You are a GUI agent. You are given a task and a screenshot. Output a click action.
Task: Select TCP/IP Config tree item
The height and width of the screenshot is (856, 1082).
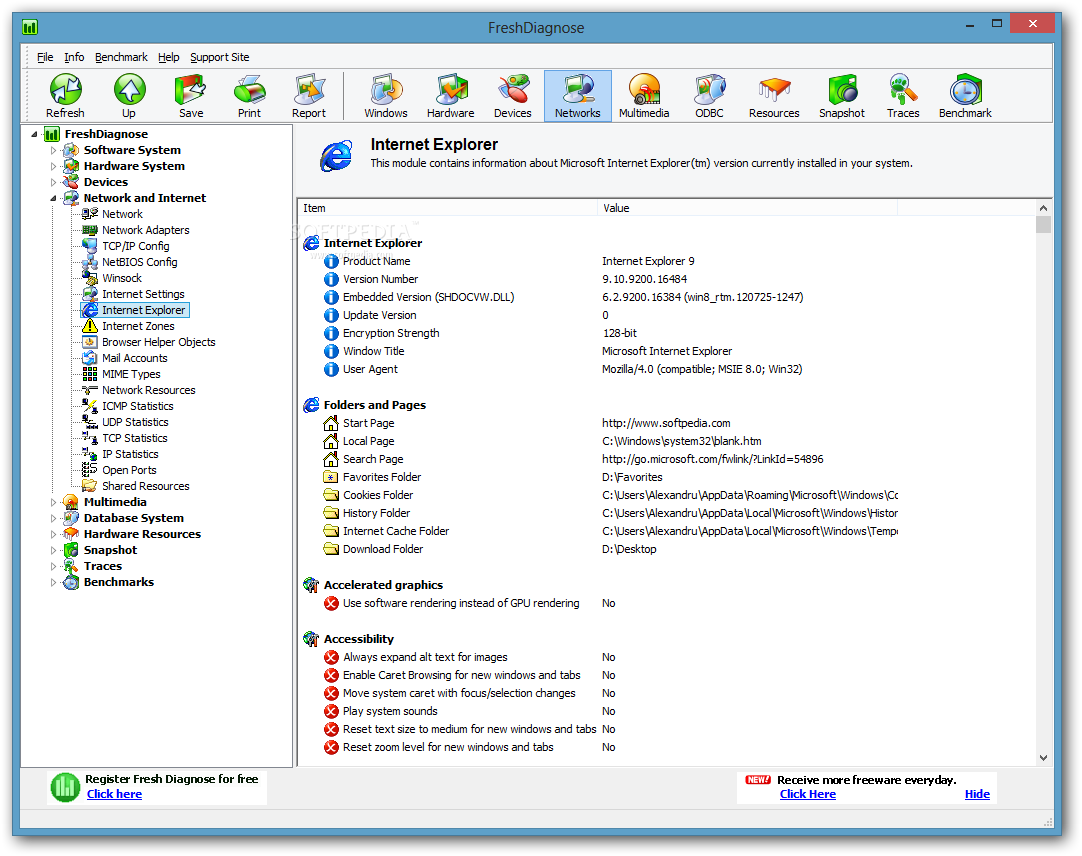coord(135,246)
